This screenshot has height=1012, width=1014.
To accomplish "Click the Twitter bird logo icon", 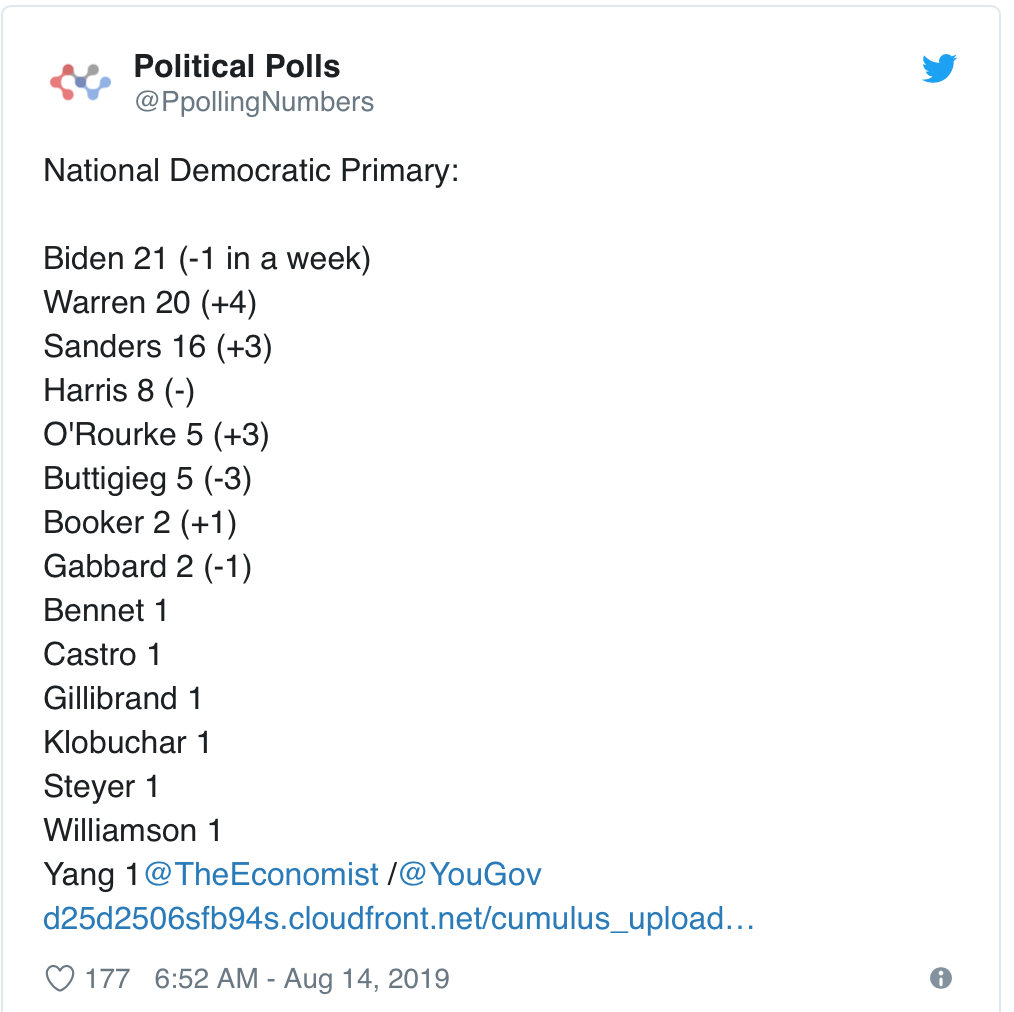I will click(x=939, y=68).
